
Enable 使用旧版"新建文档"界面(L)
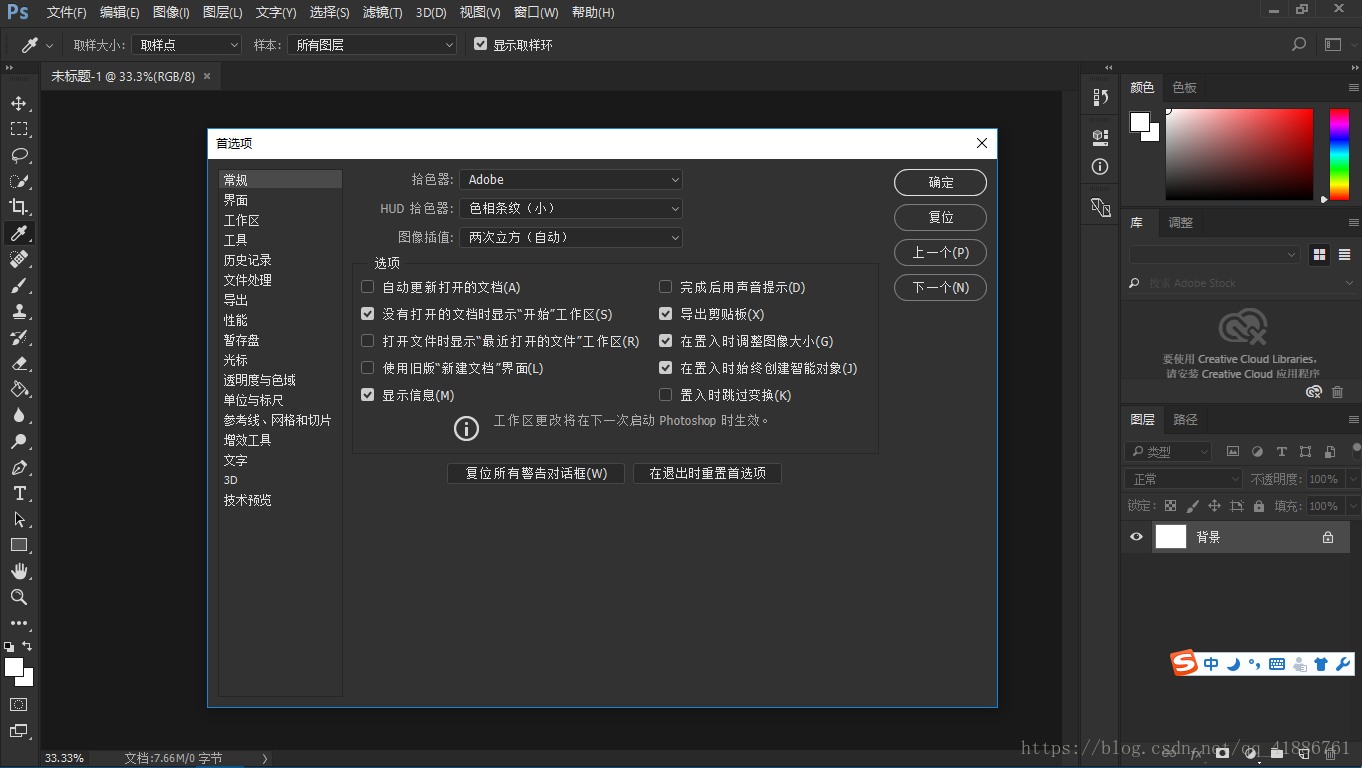pos(368,368)
